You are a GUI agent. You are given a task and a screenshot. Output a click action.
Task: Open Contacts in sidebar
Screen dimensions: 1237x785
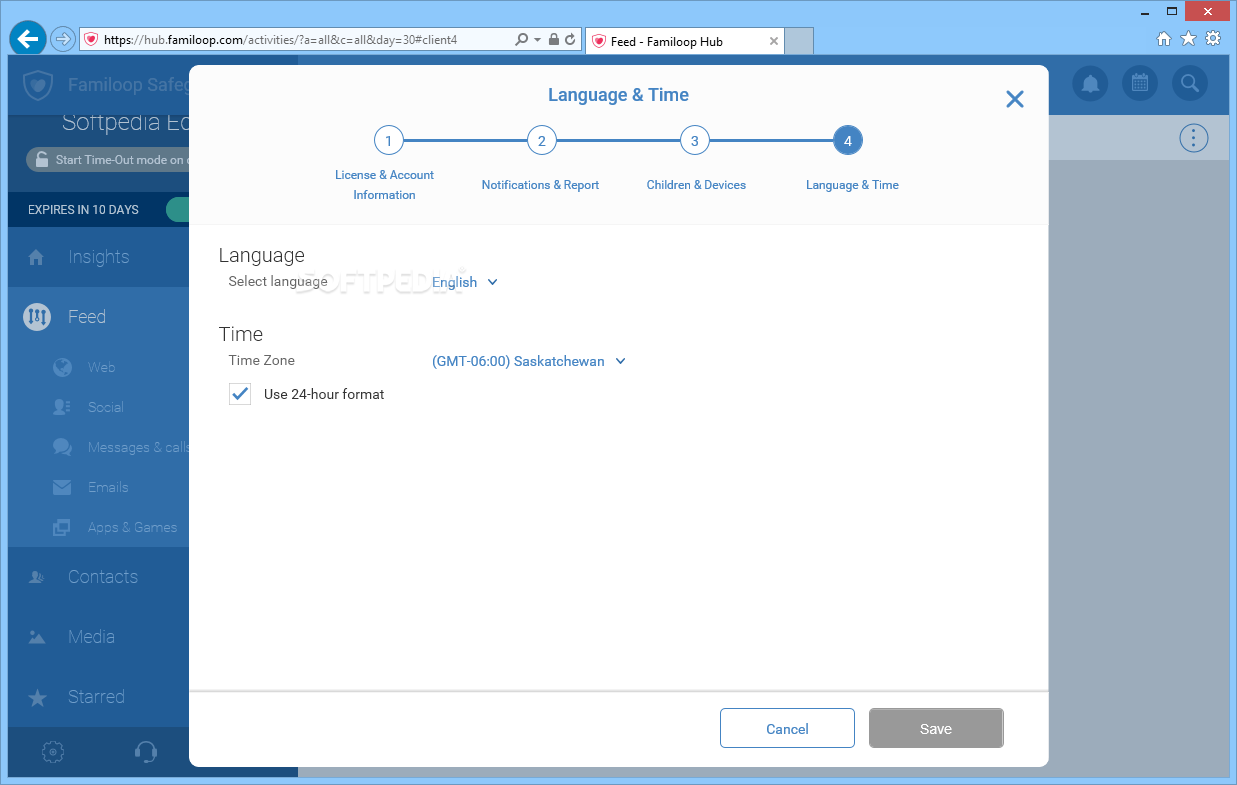tap(98, 577)
